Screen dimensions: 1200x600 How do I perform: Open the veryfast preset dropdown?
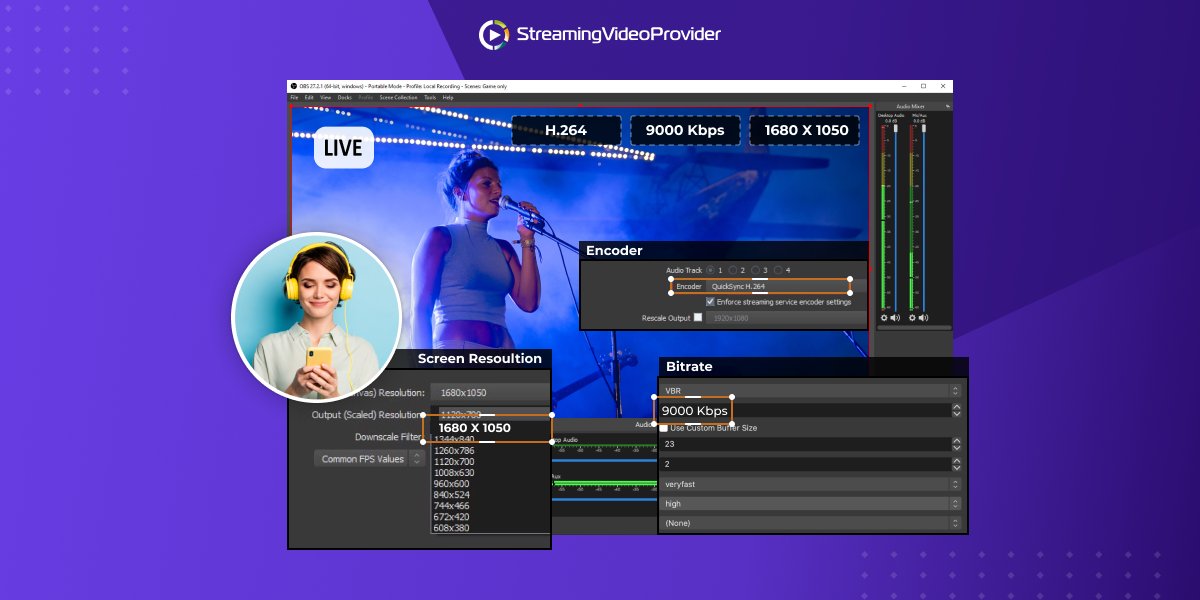[x=810, y=485]
